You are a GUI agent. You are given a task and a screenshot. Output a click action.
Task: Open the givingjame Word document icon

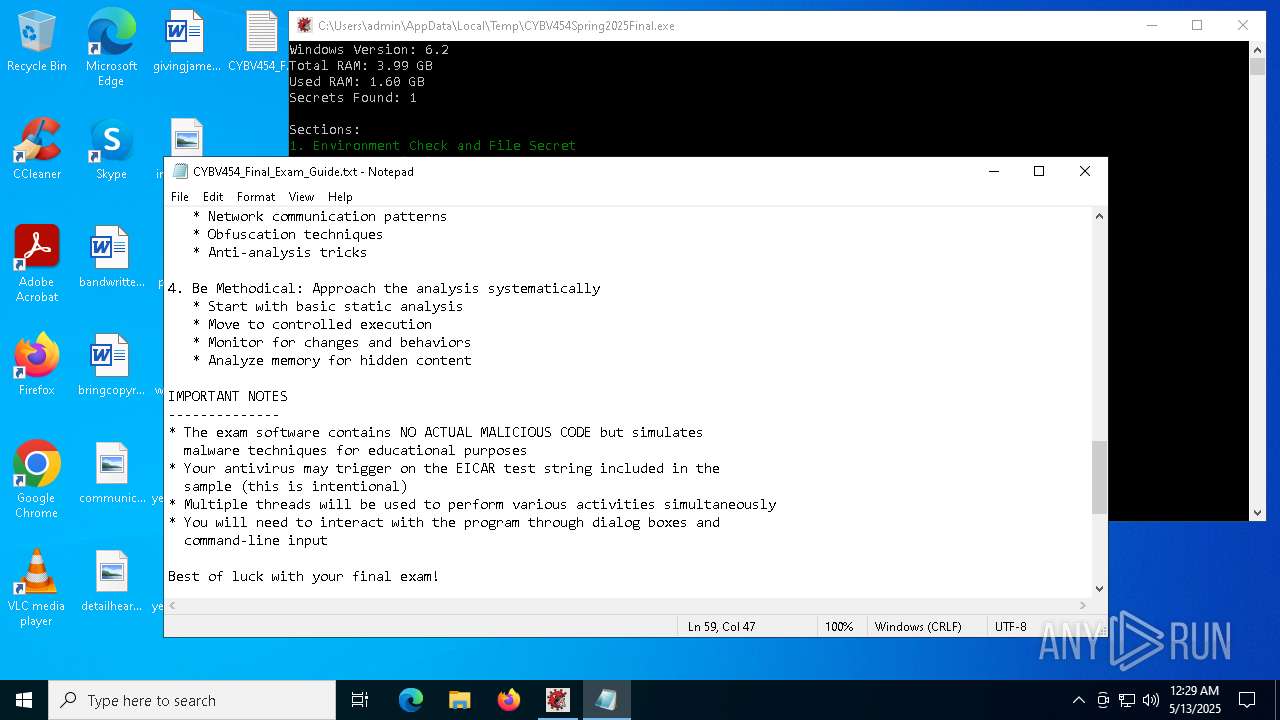[x=186, y=42]
